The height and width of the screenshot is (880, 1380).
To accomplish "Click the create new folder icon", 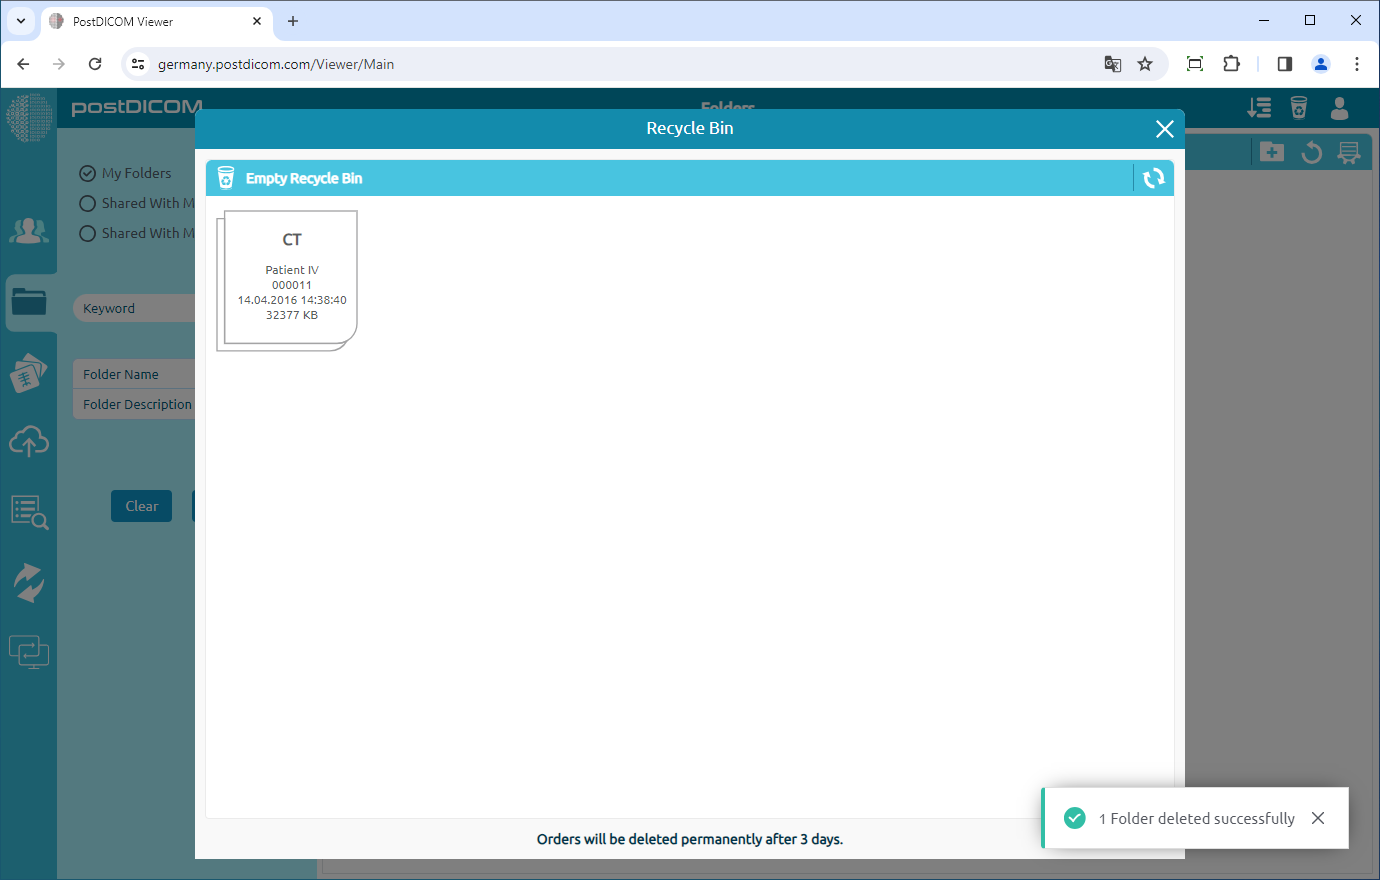I will click(1271, 152).
